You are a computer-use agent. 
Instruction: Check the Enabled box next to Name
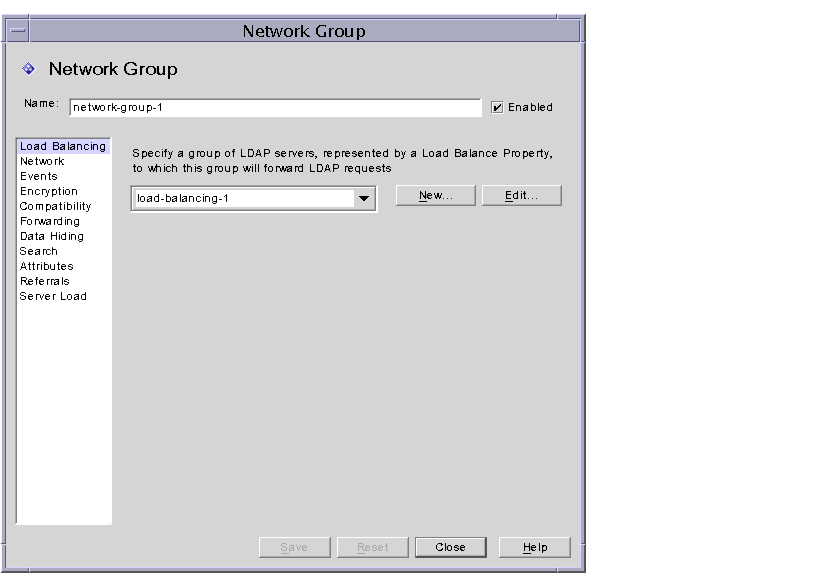click(497, 107)
